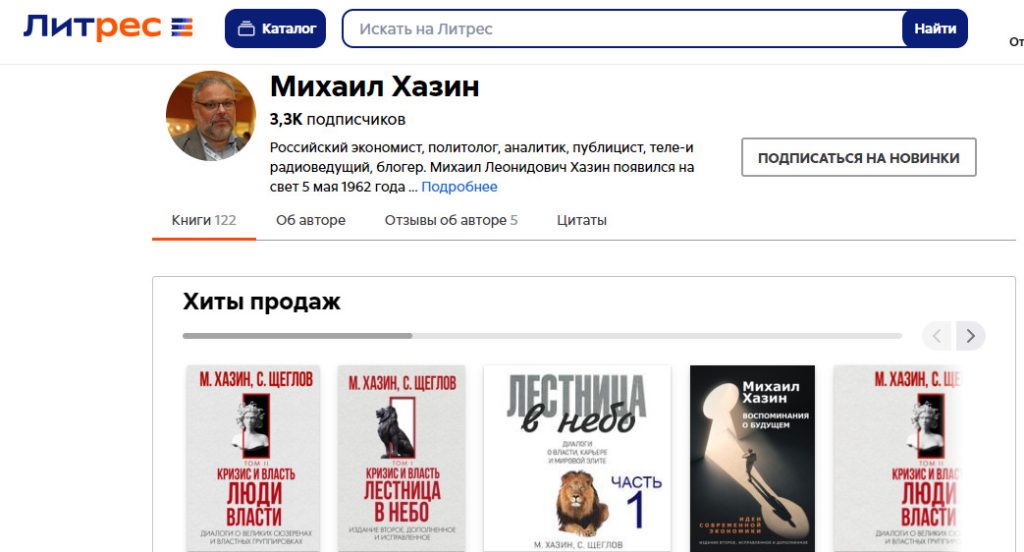Screen dimensions: 1024x552
Task: Open partially visible Люди власти cover
Action: 898,459
